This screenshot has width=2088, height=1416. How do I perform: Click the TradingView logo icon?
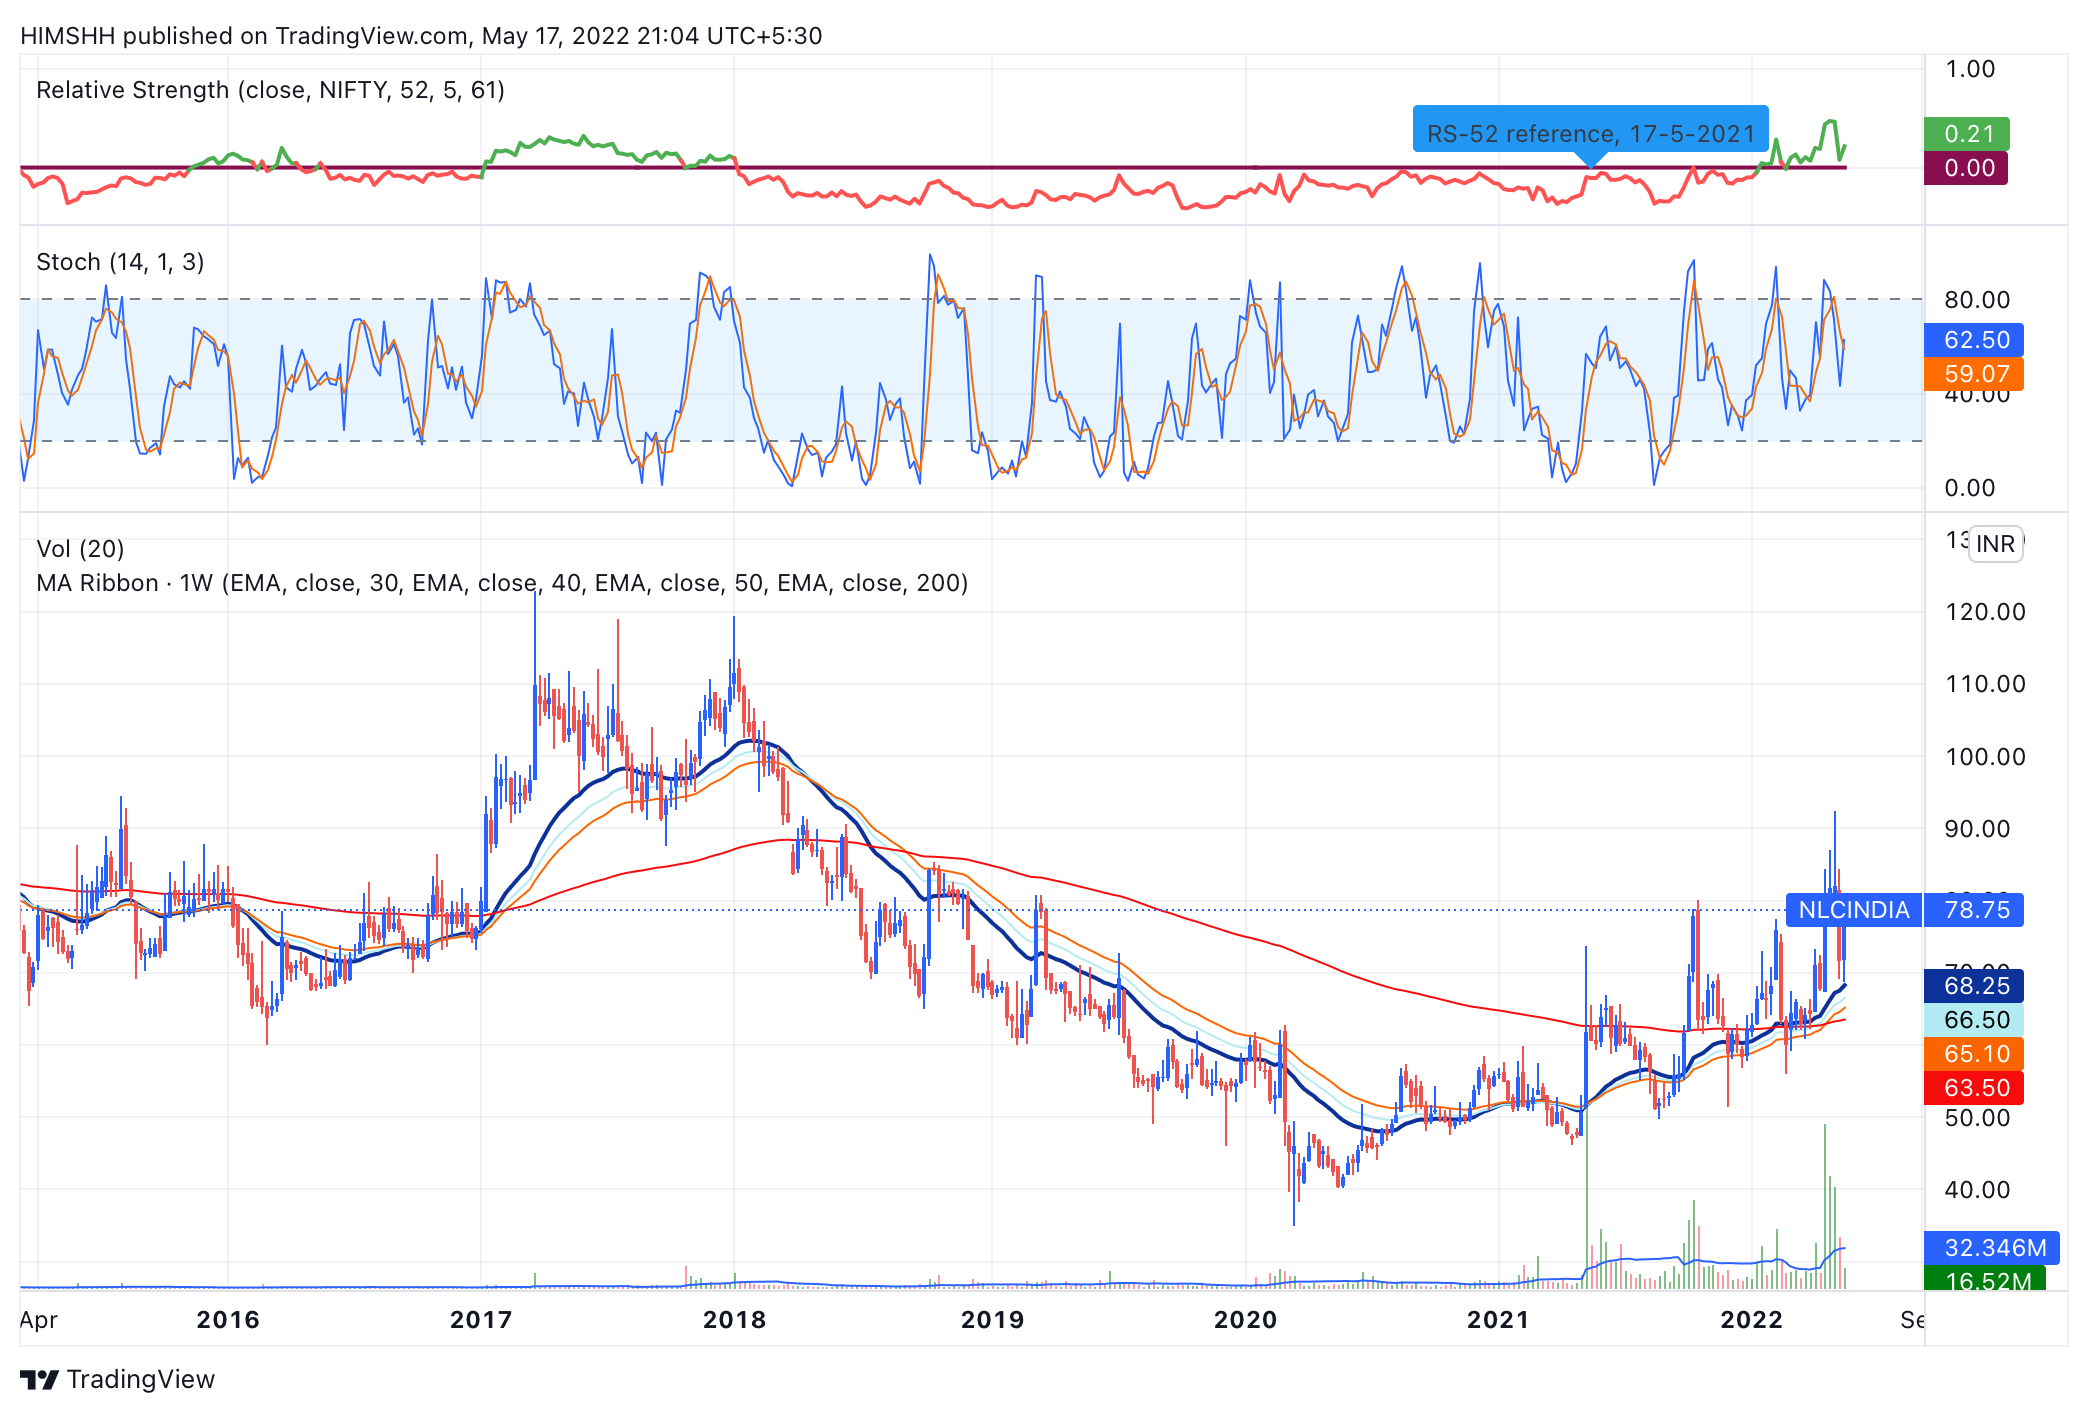pyautogui.click(x=40, y=1380)
